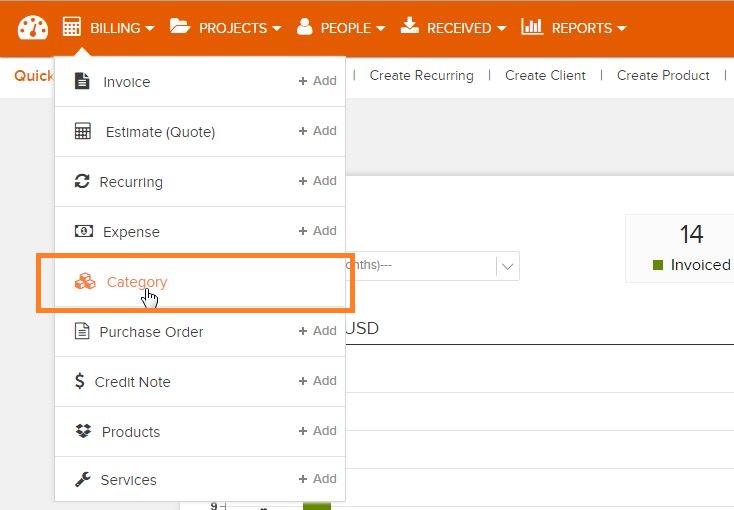Select Purchase Order from Billing menu
The width and height of the screenshot is (734, 510).
151,332
